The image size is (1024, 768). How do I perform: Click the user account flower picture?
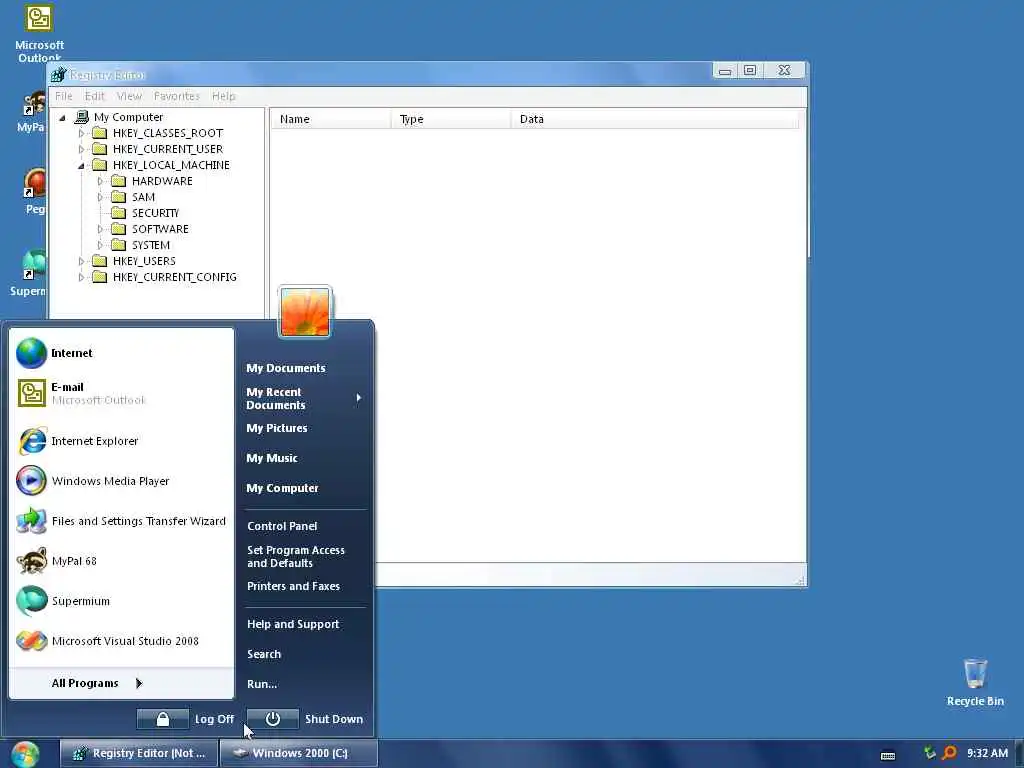click(305, 312)
